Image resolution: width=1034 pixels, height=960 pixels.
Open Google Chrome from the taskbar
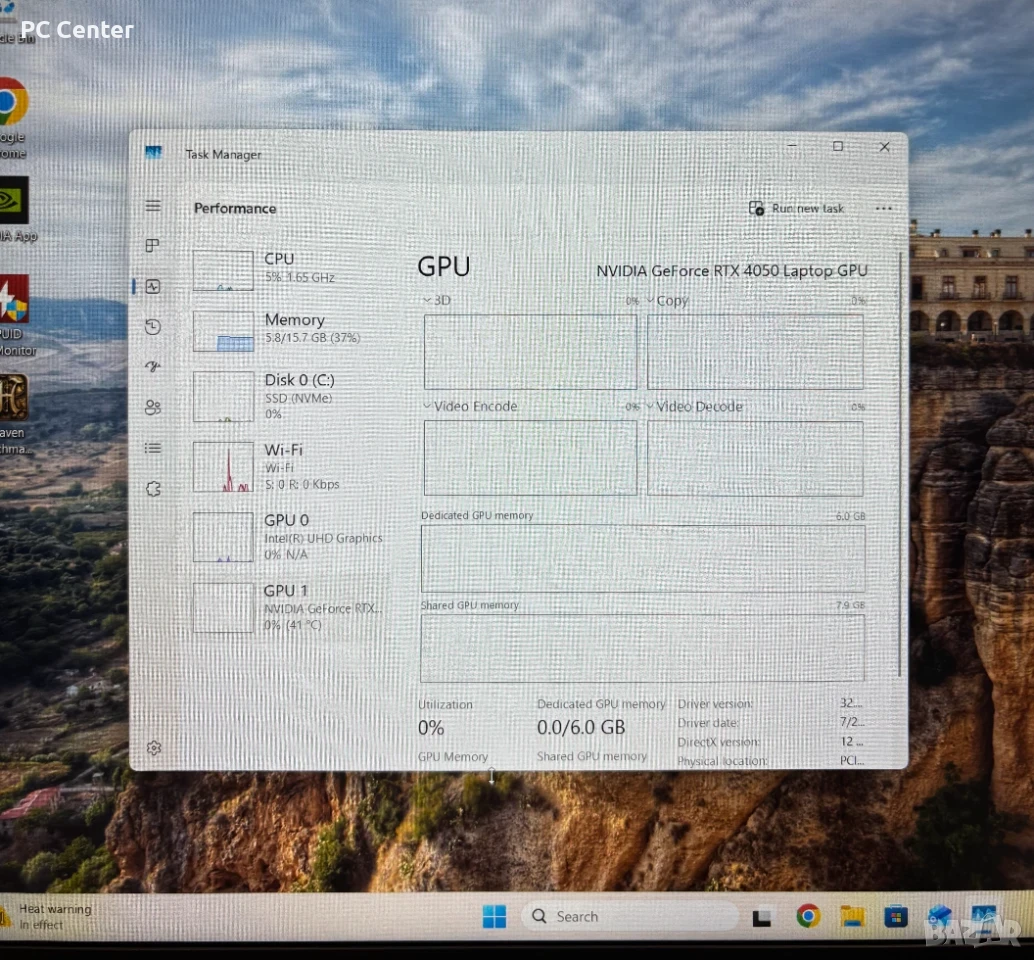pos(808,916)
